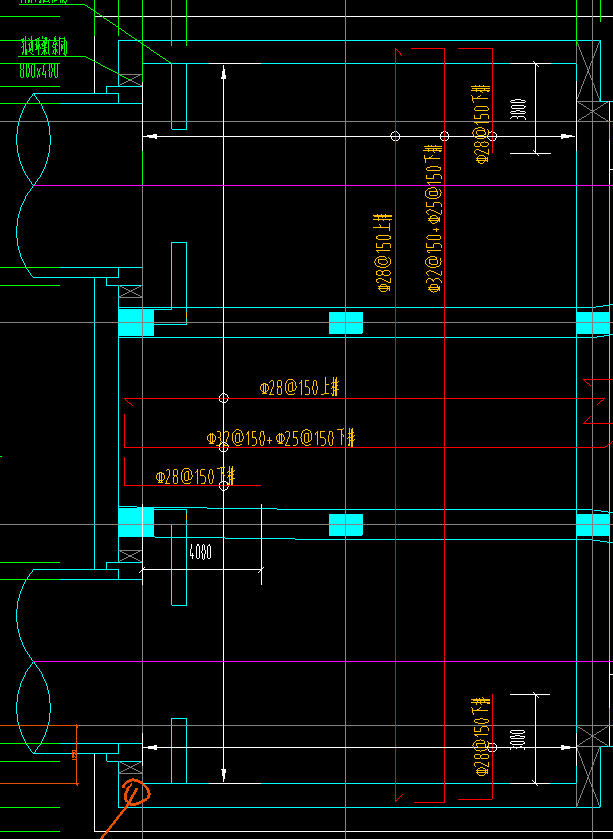Select the horizontal Φ28@150下排 label near the 4080 dimension
613x839 pixels.
point(195,476)
